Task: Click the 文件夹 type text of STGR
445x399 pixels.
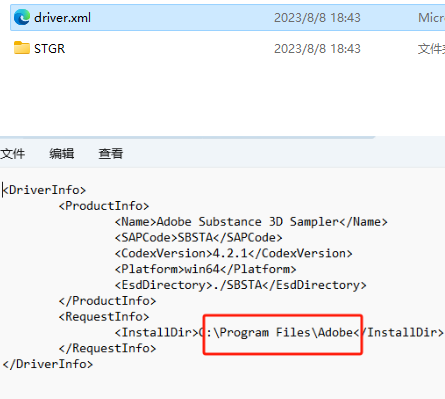Action: [x=431, y=49]
